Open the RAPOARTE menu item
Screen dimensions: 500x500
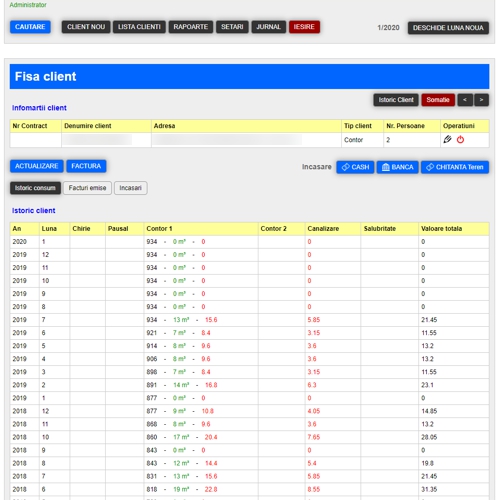click(x=191, y=27)
